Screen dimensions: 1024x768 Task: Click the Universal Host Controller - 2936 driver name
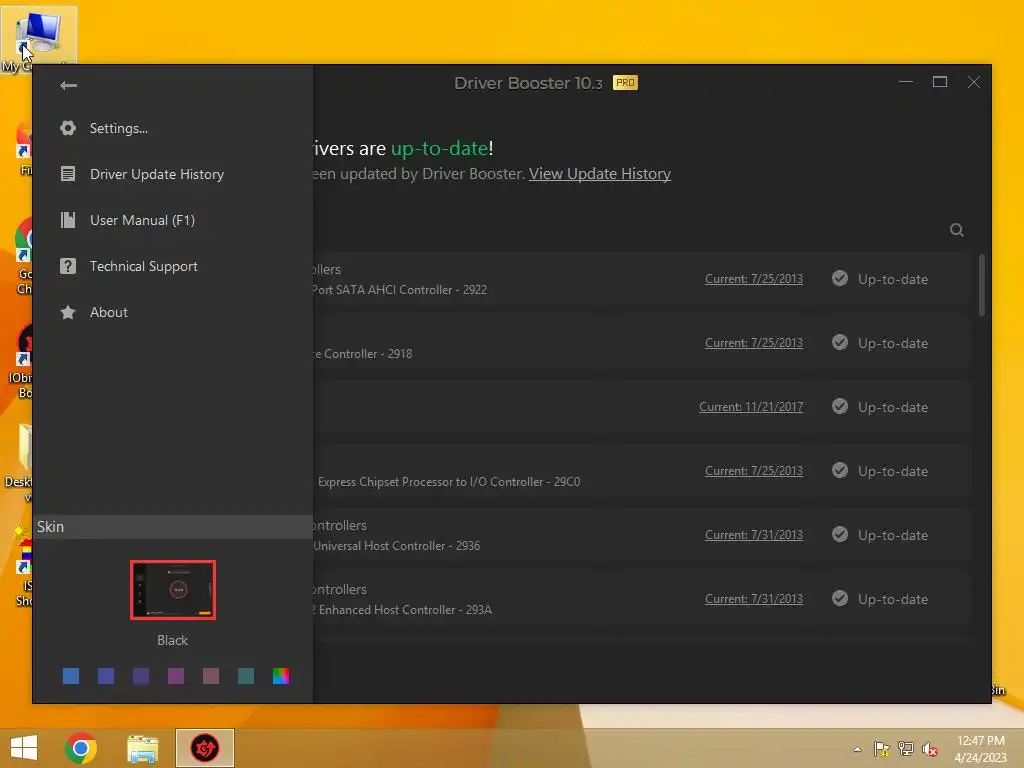tap(396, 546)
